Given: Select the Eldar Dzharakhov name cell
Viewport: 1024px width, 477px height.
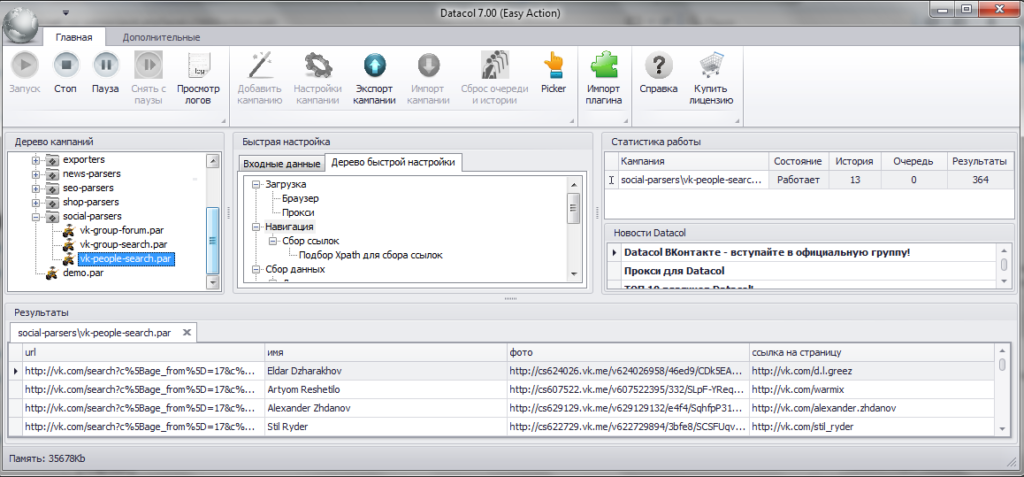Looking at the screenshot, I should pyautogui.click(x=385, y=371).
